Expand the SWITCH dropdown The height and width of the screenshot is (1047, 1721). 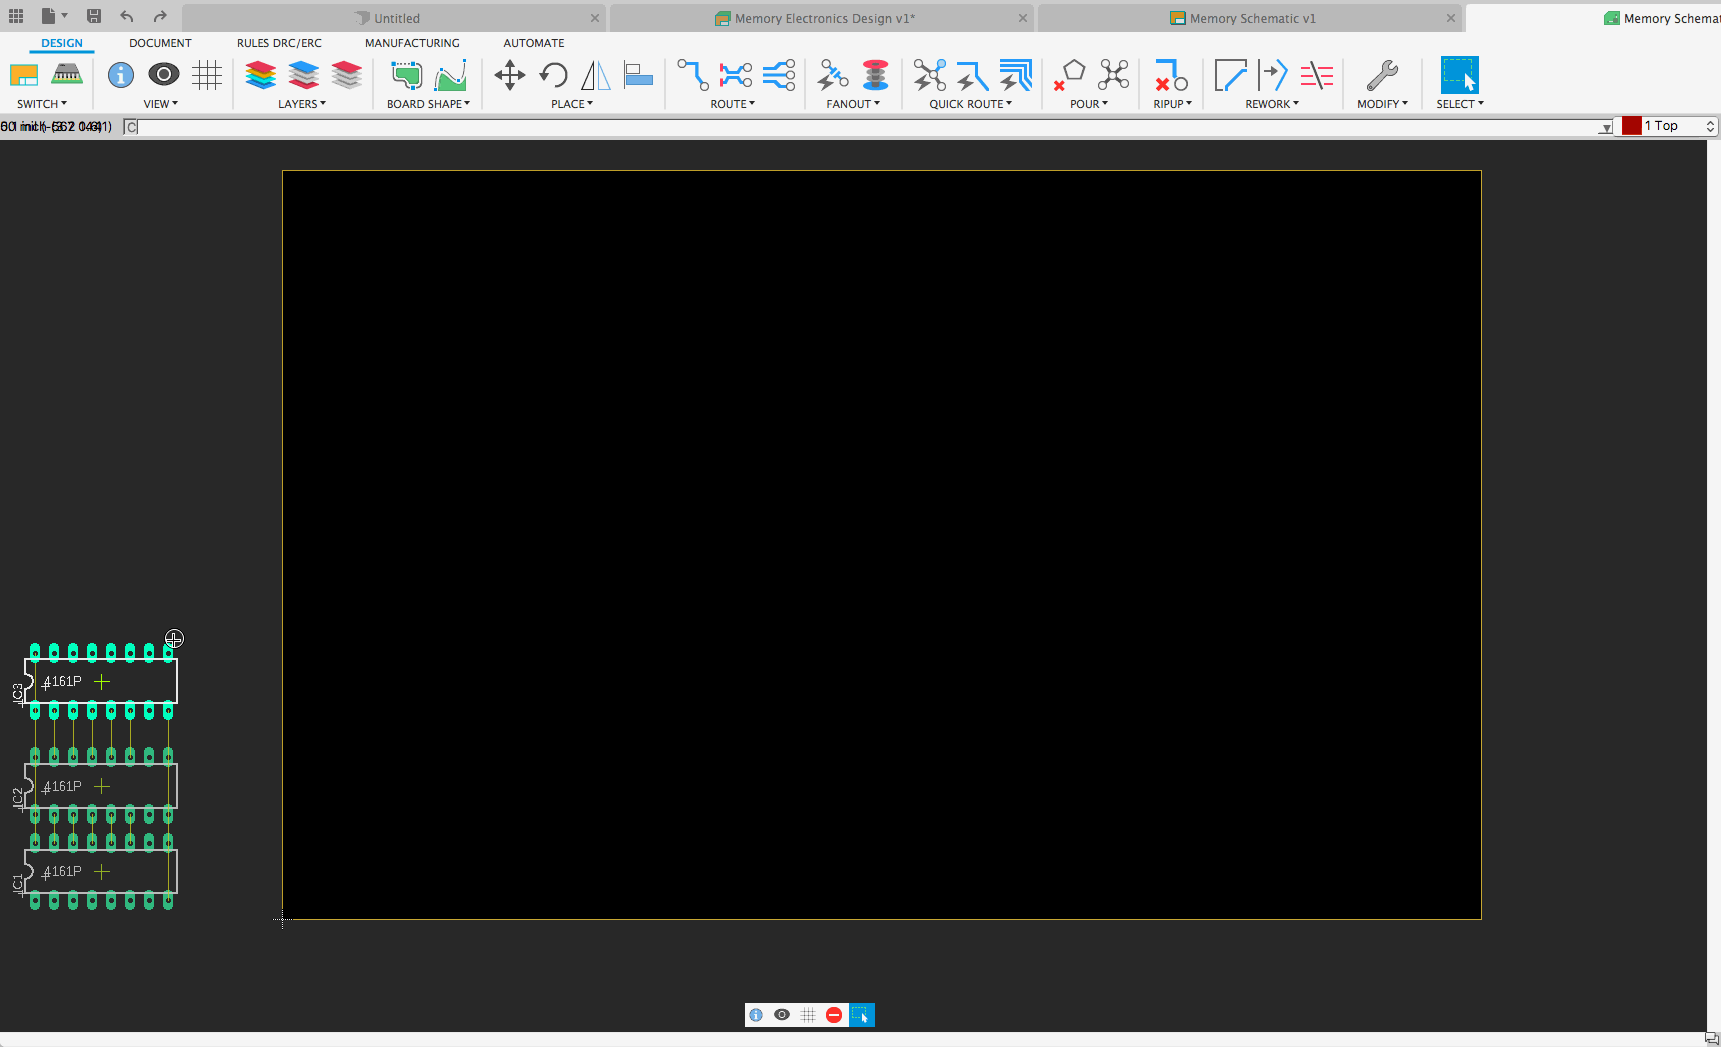pyautogui.click(x=42, y=104)
